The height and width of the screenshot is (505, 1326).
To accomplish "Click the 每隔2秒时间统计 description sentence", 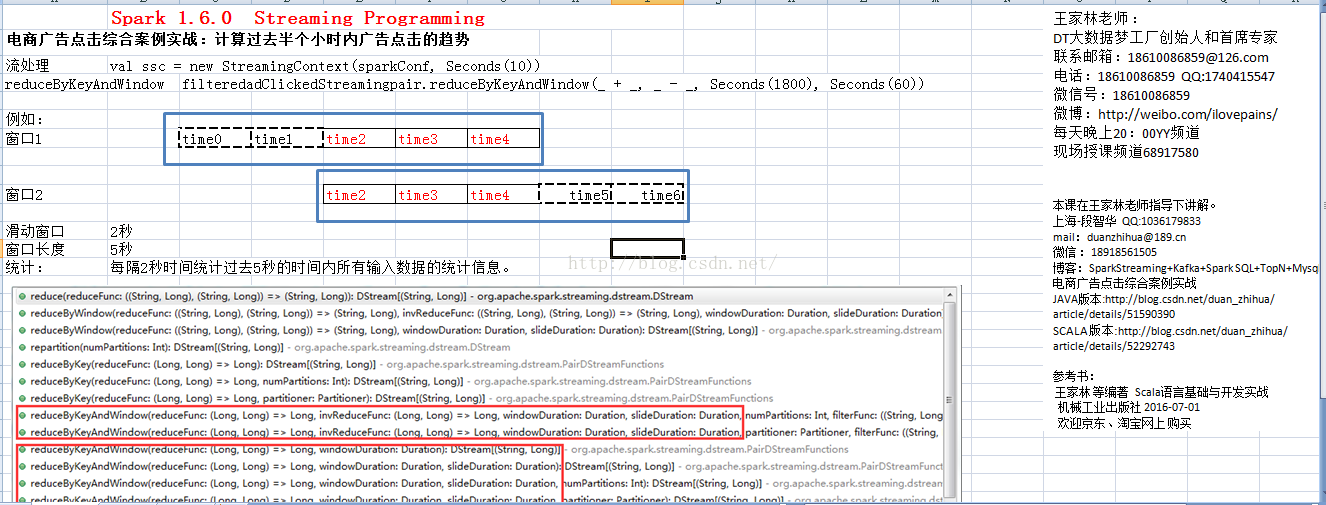I will click(311, 267).
